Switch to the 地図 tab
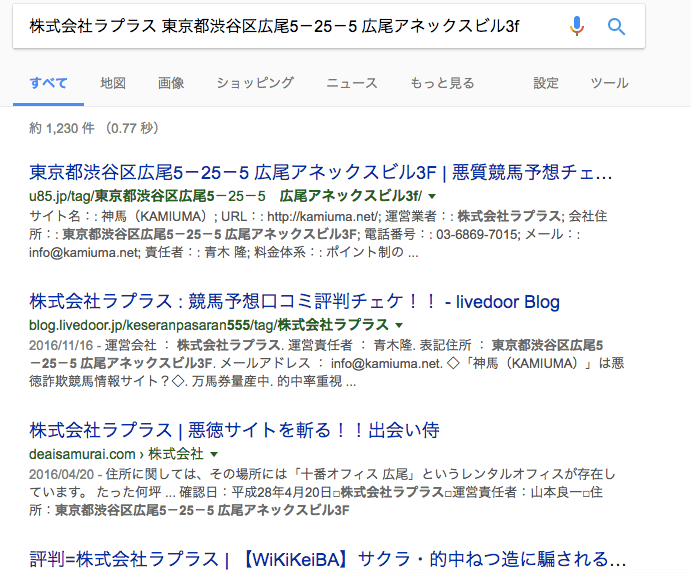The image size is (691, 574). click(x=113, y=83)
